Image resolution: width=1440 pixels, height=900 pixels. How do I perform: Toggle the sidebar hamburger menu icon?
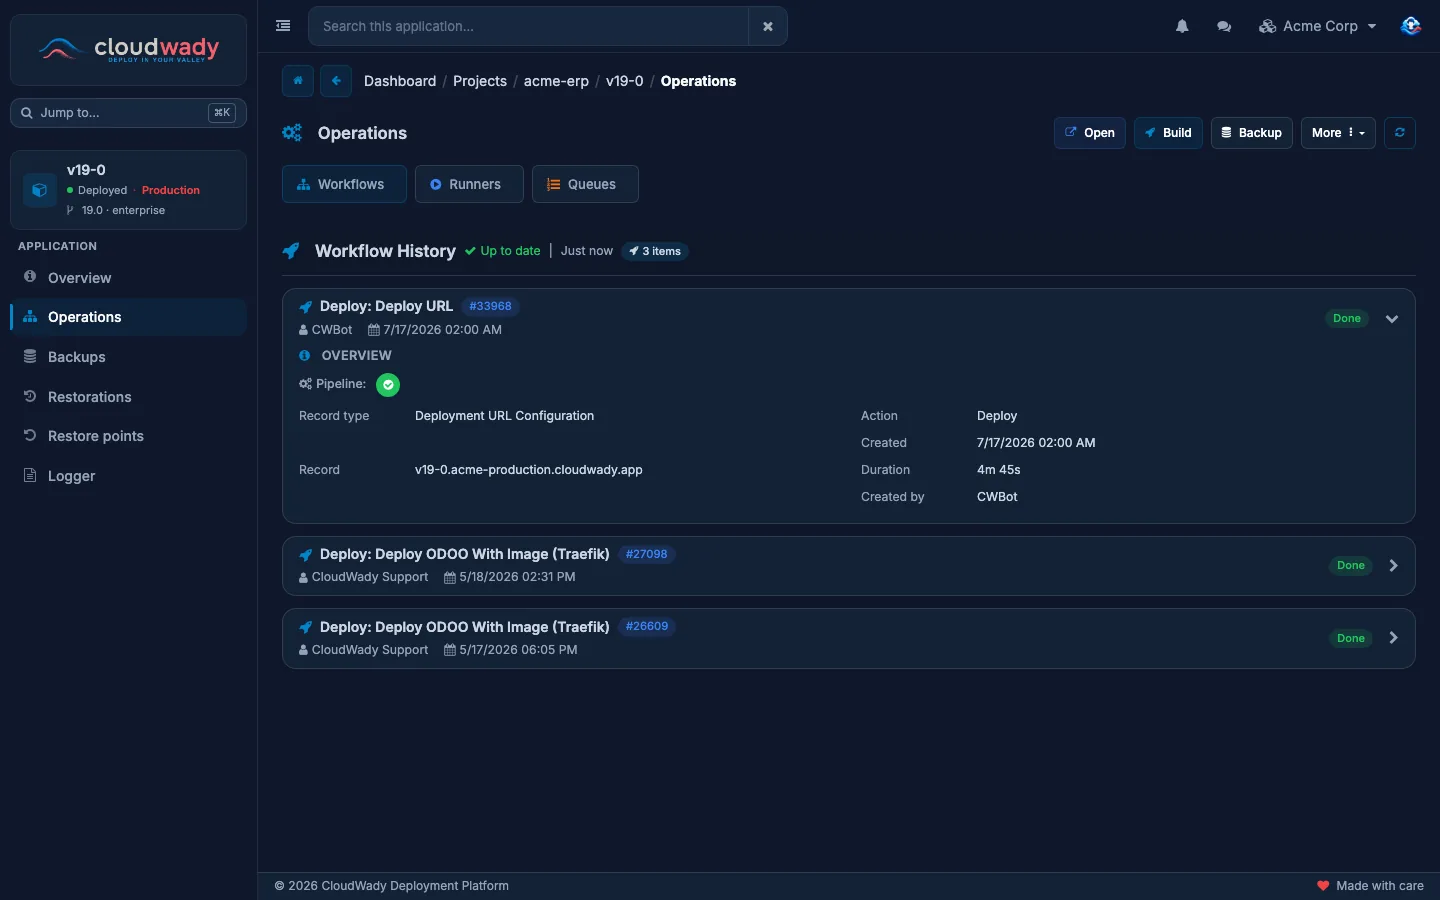point(283,26)
